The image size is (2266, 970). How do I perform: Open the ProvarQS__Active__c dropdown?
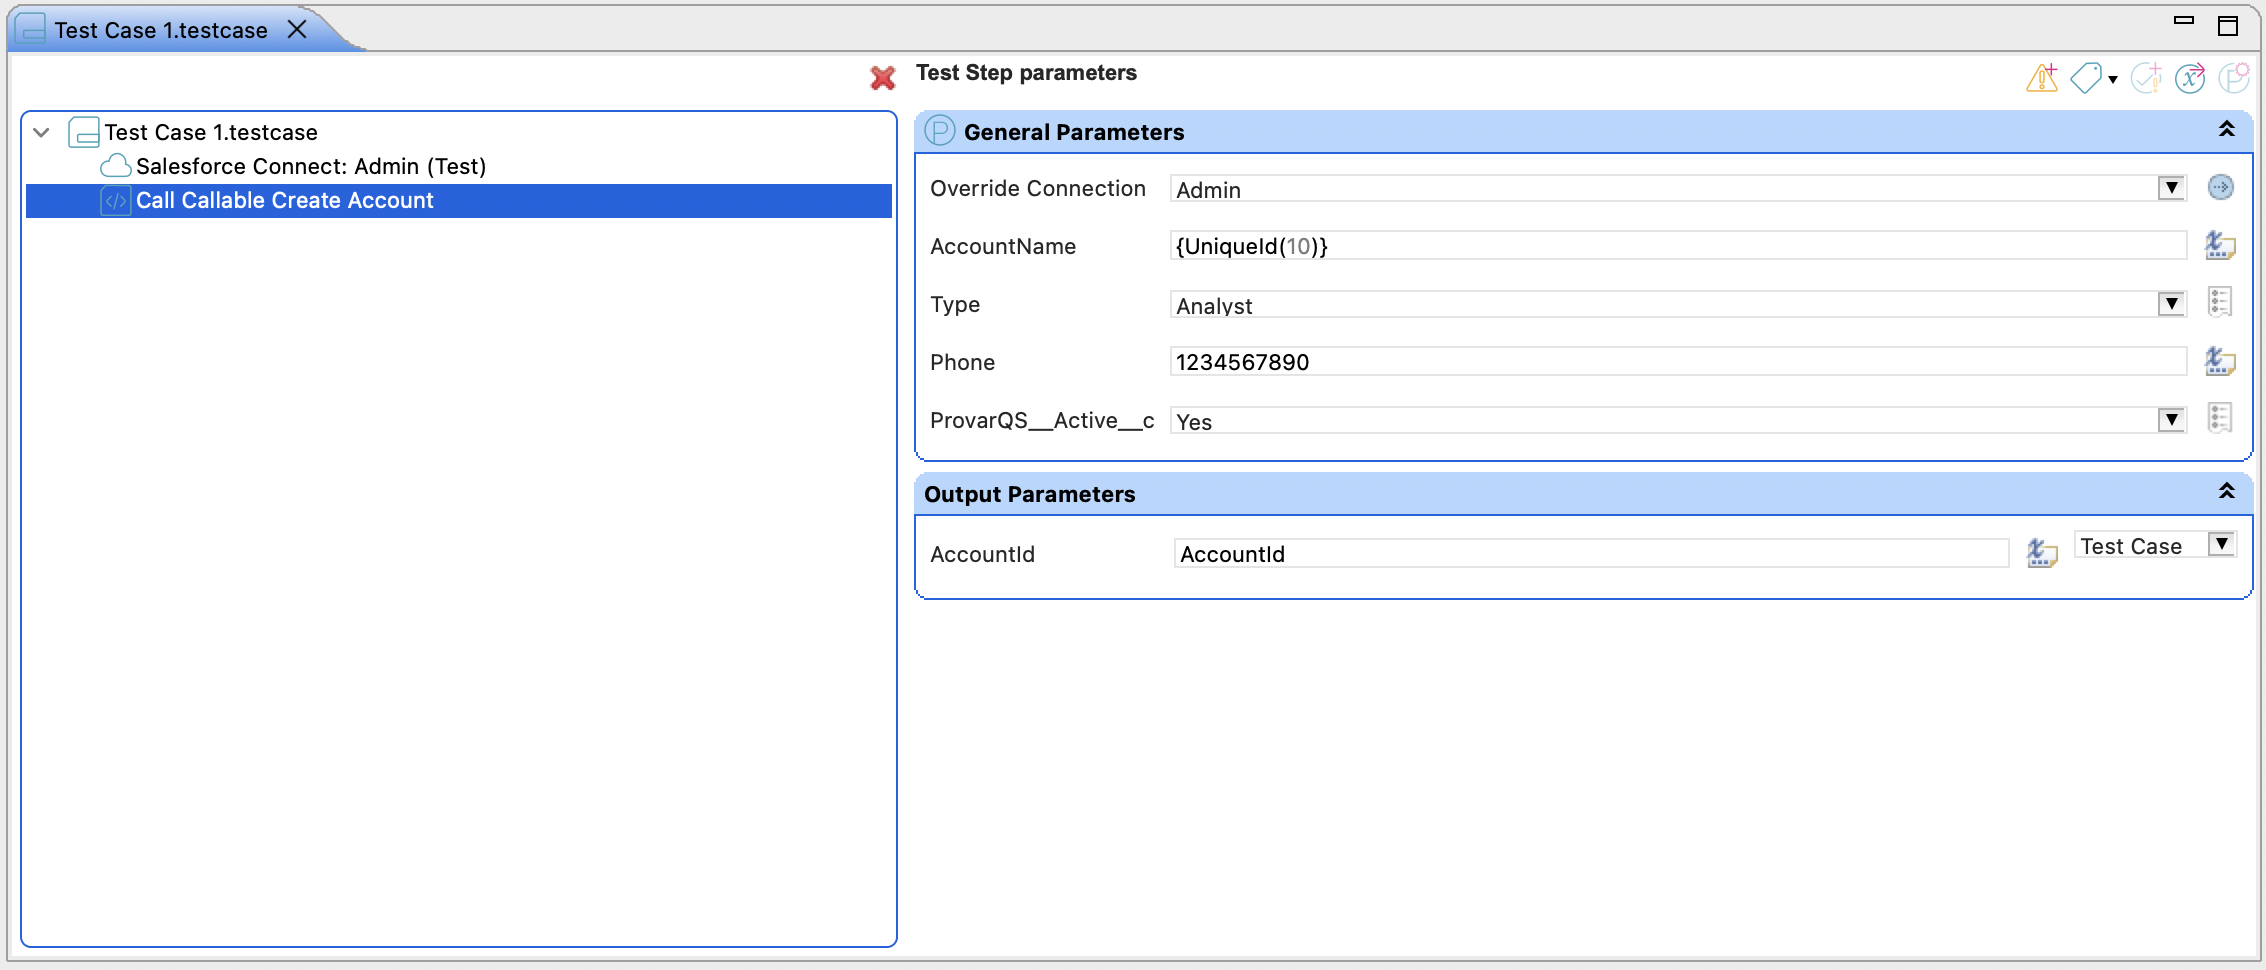[2170, 420]
